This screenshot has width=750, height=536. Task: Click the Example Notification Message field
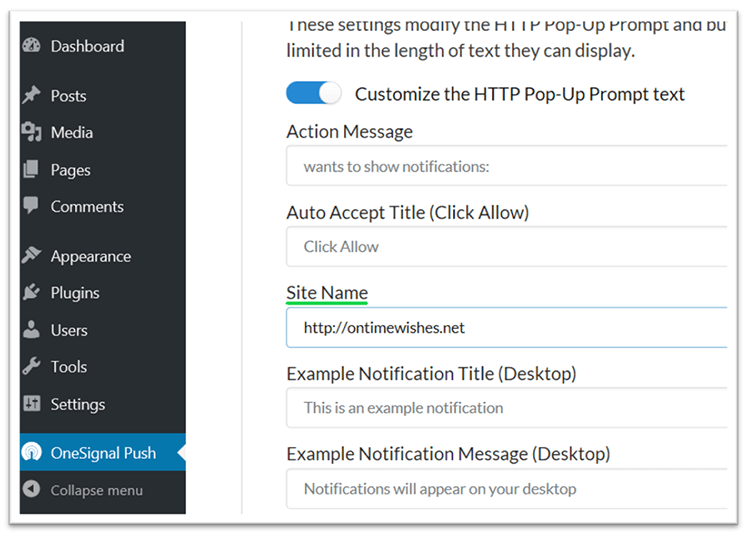click(x=506, y=489)
